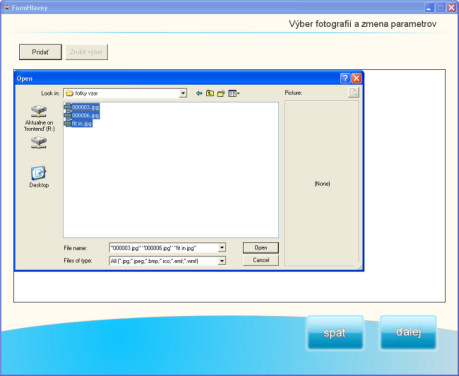Image resolution: width=459 pixels, height=376 pixels.
Task: Go up one folder level icon
Action: pos(210,93)
